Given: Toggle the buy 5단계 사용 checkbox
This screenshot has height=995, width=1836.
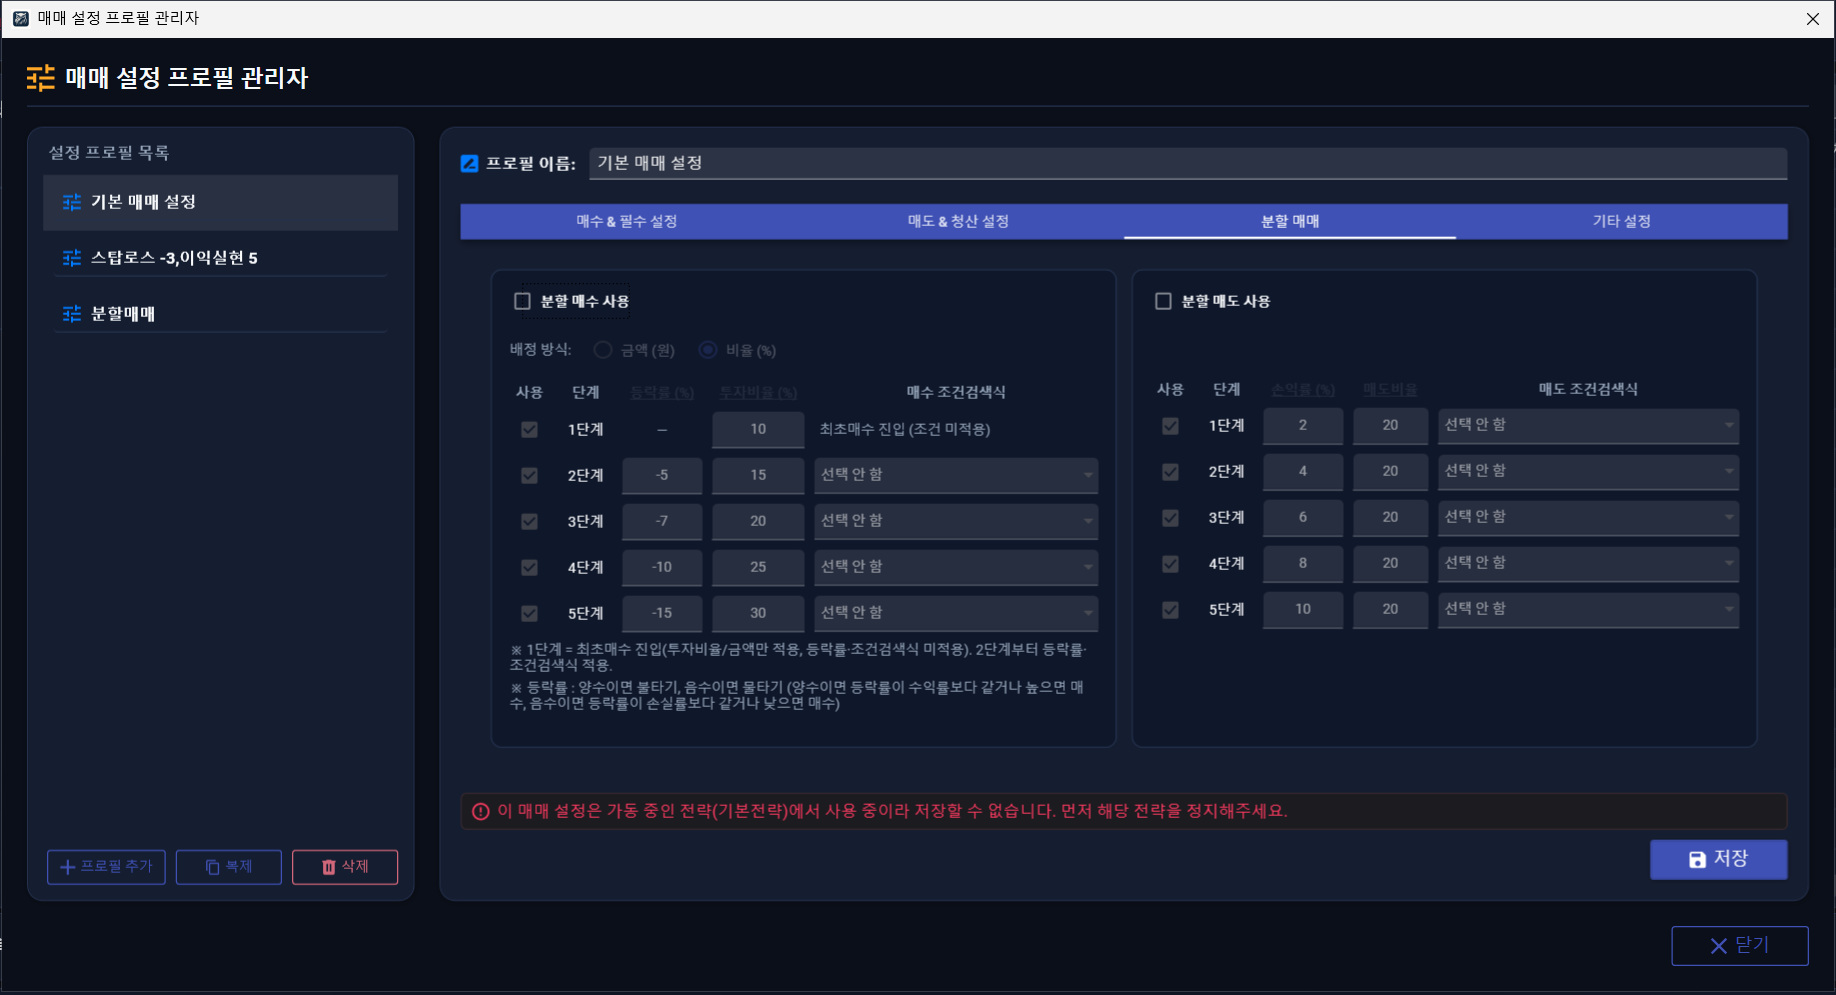Looking at the screenshot, I should [529, 613].
